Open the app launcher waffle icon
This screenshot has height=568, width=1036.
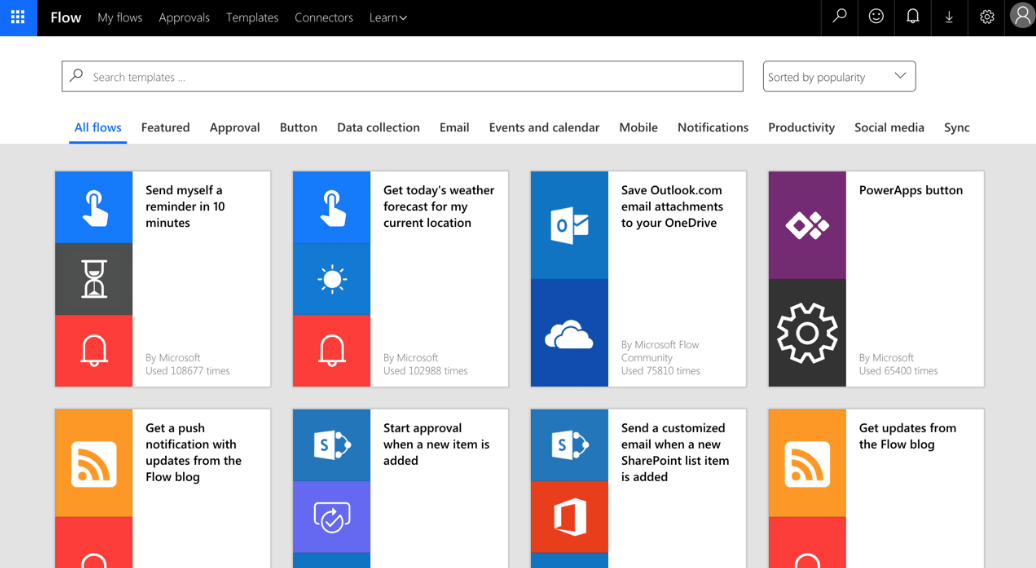[18, 18]
